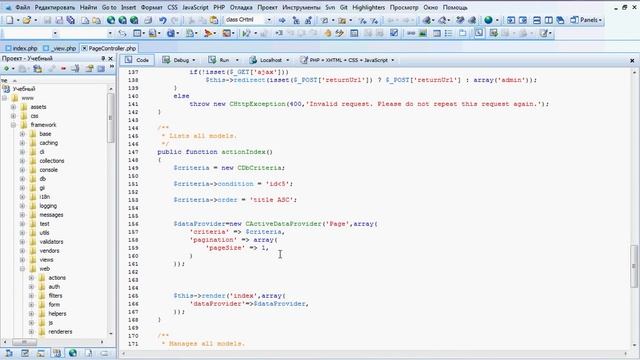Pin the project panel
This screenshot has width=640, height=360.
[103, 59]
